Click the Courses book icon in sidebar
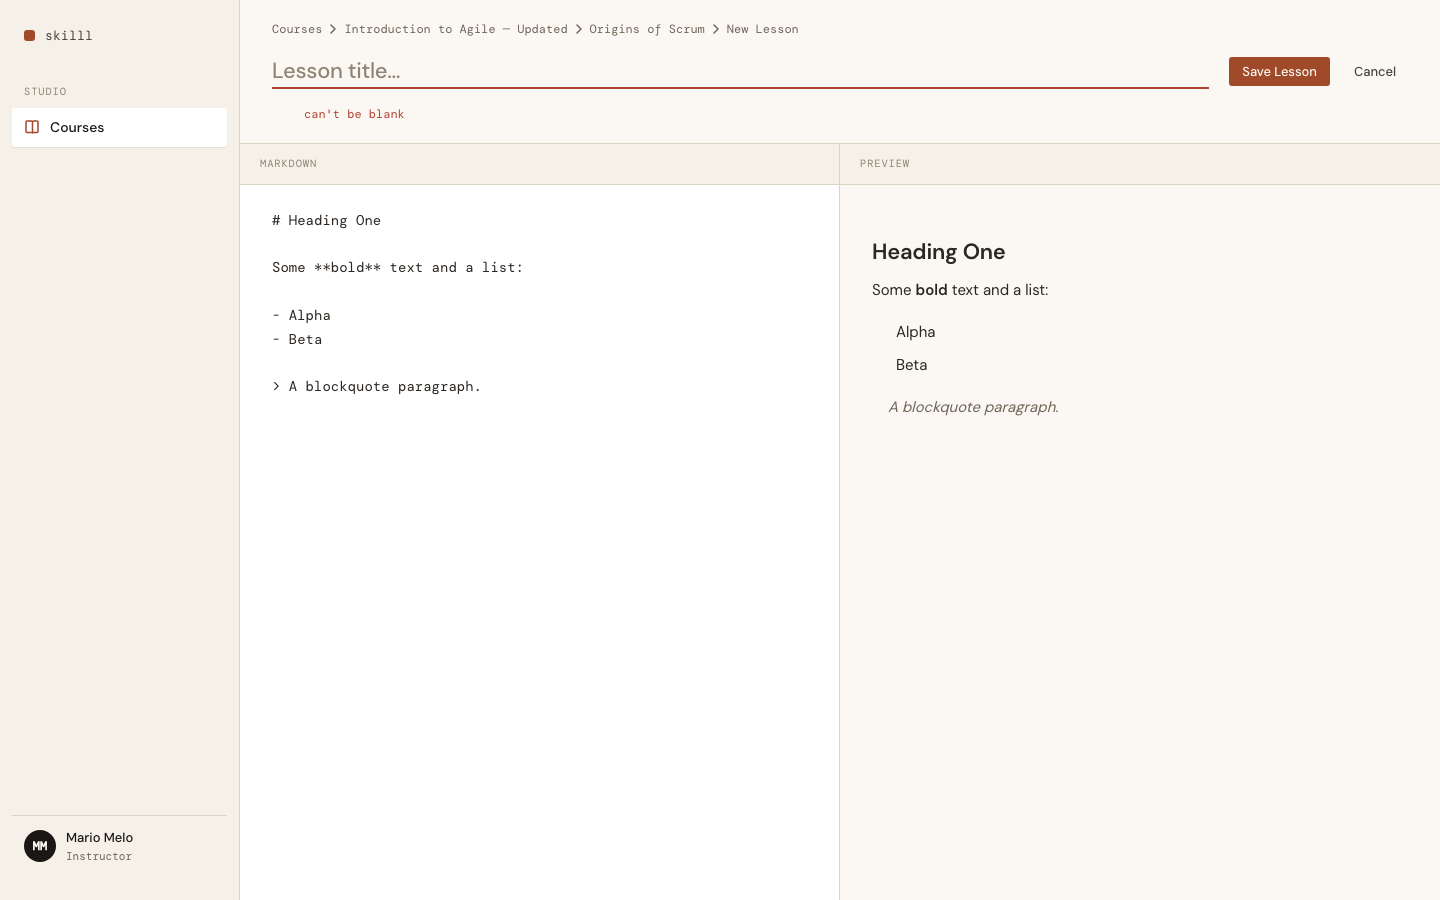 (x=32, y=127)
